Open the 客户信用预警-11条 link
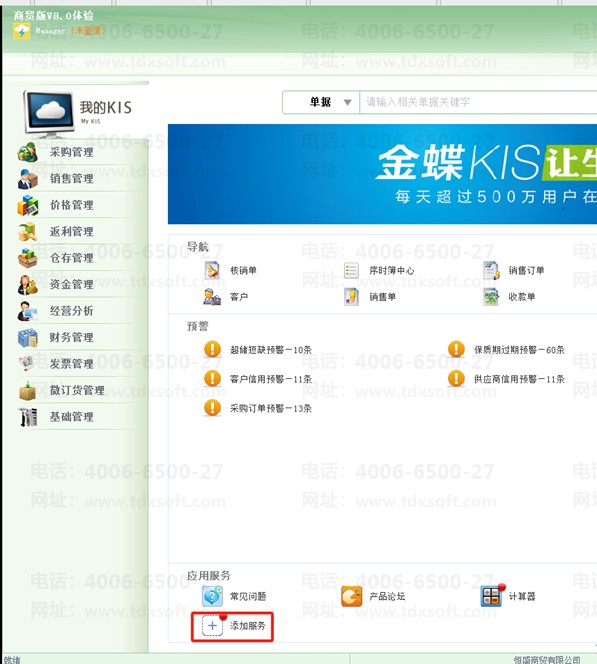The height and width of the screenshot is (664, 597). [x=271, y=379]
